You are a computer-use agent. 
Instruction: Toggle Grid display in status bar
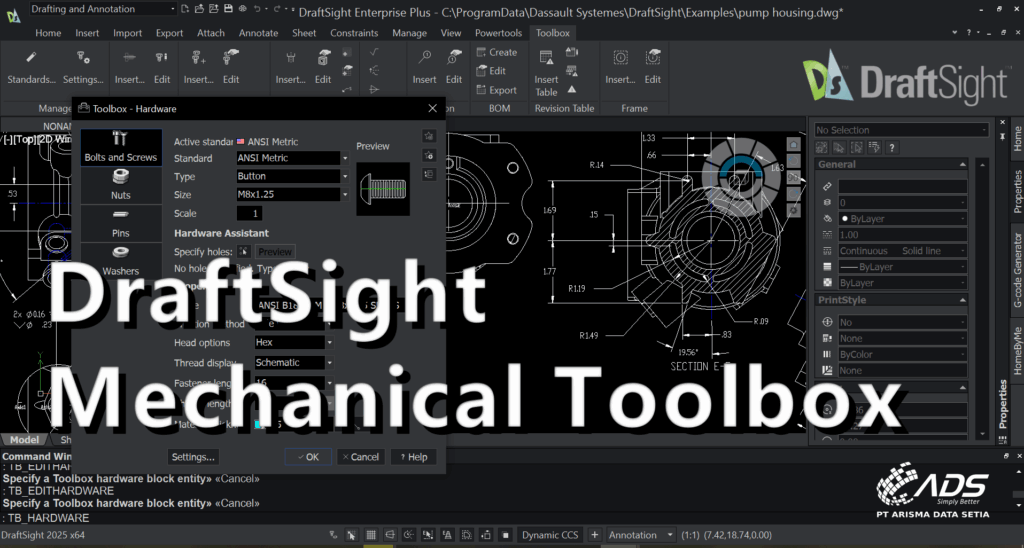[x=371, y=535]
